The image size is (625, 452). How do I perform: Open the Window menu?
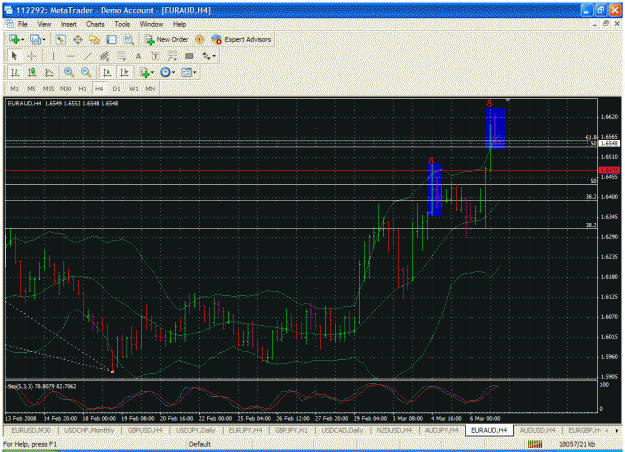[x=151, y=24]
